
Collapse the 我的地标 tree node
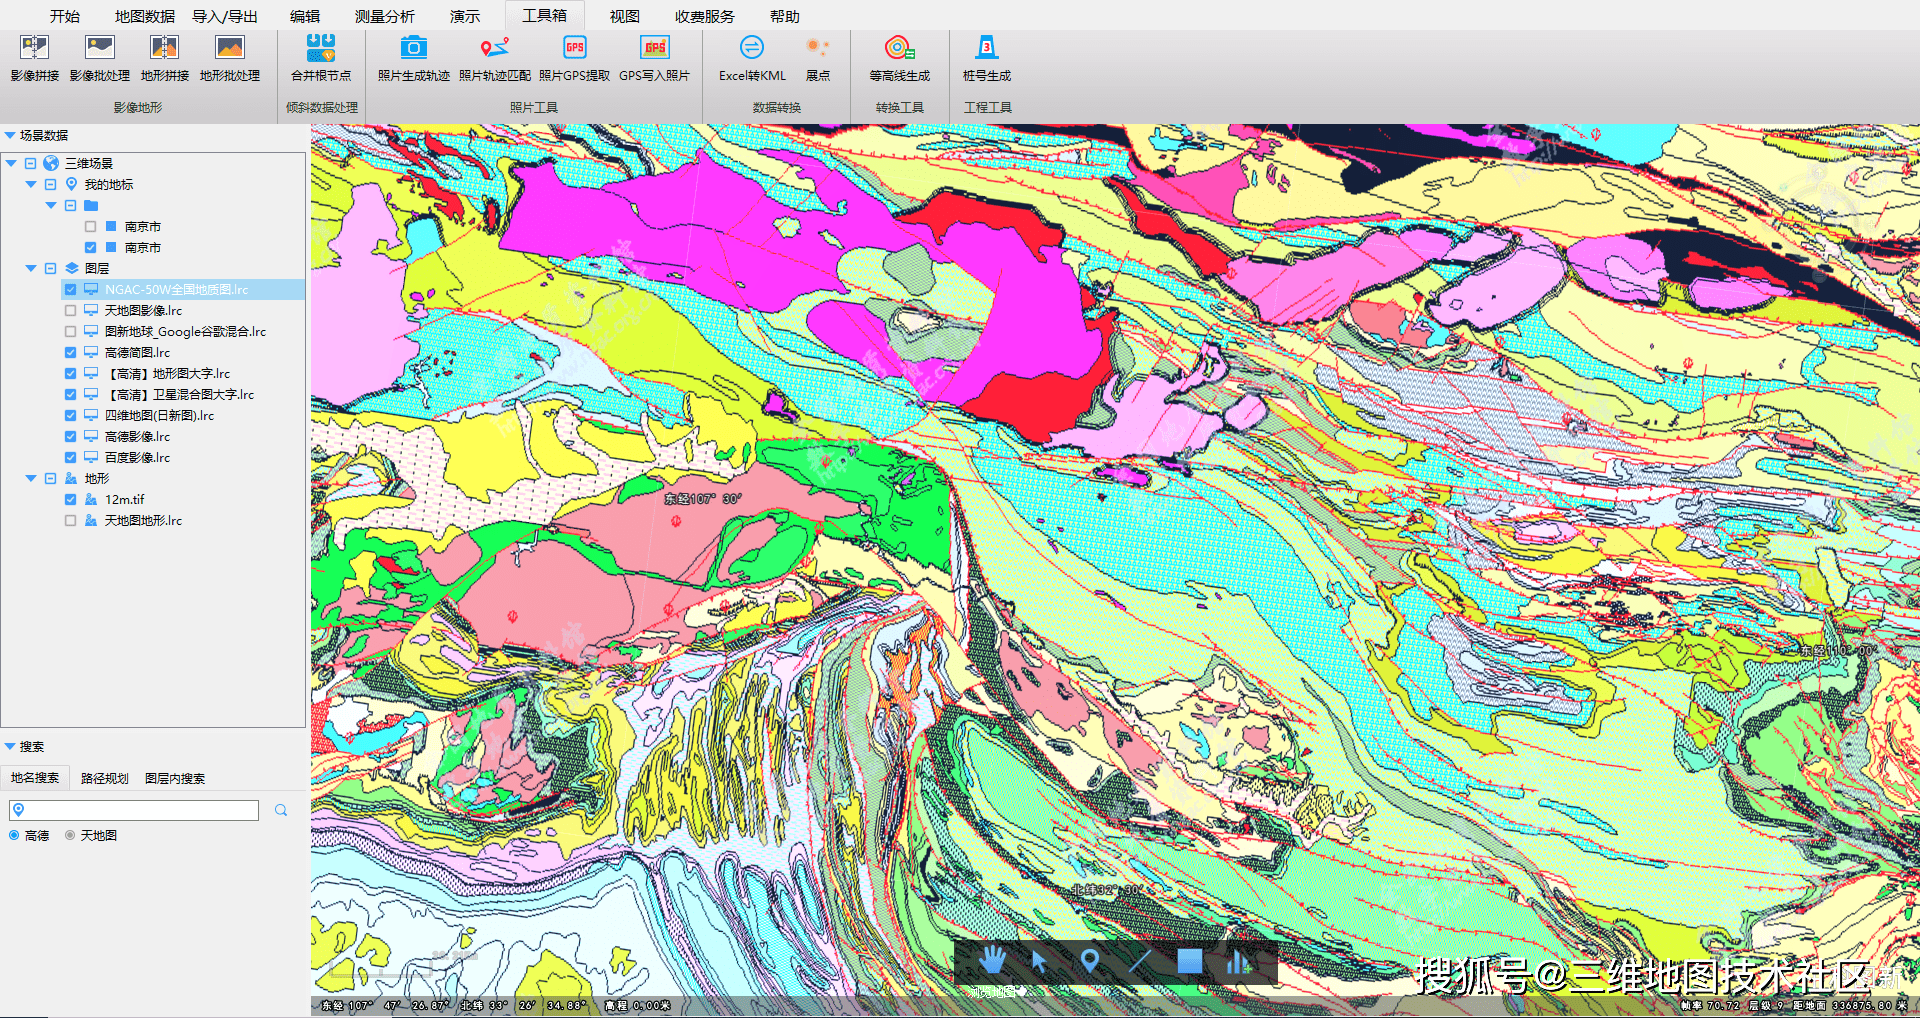pos(31,184)
